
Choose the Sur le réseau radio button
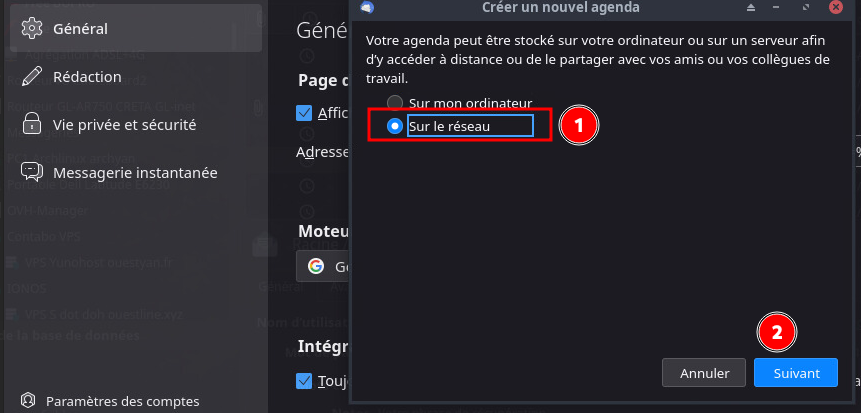[395, 126]
